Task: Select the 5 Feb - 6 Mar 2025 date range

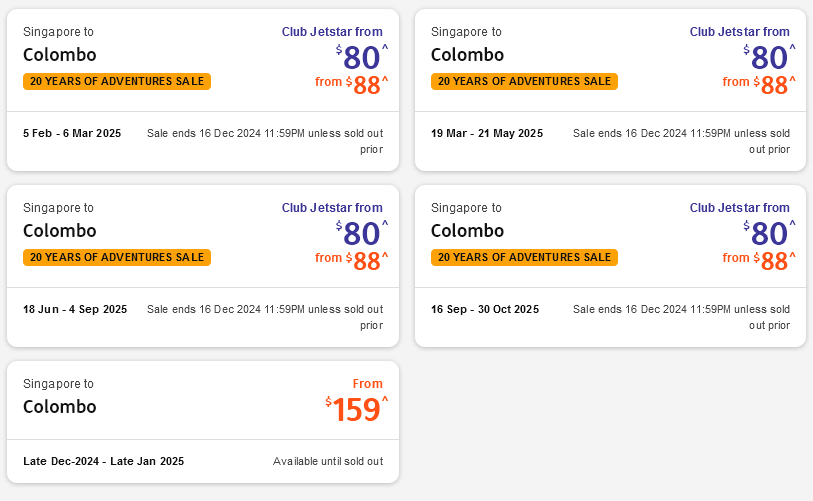Action: (72, 134)
